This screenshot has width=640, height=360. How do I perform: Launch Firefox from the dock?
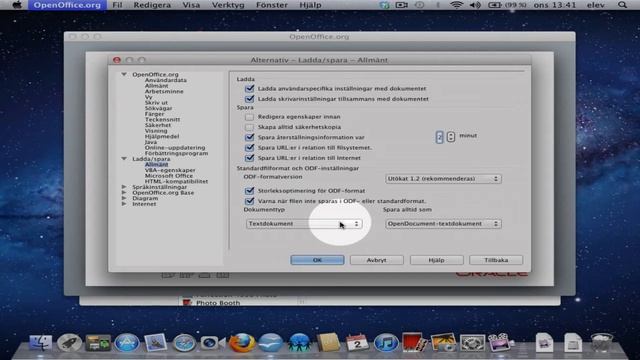click(242, 342)
